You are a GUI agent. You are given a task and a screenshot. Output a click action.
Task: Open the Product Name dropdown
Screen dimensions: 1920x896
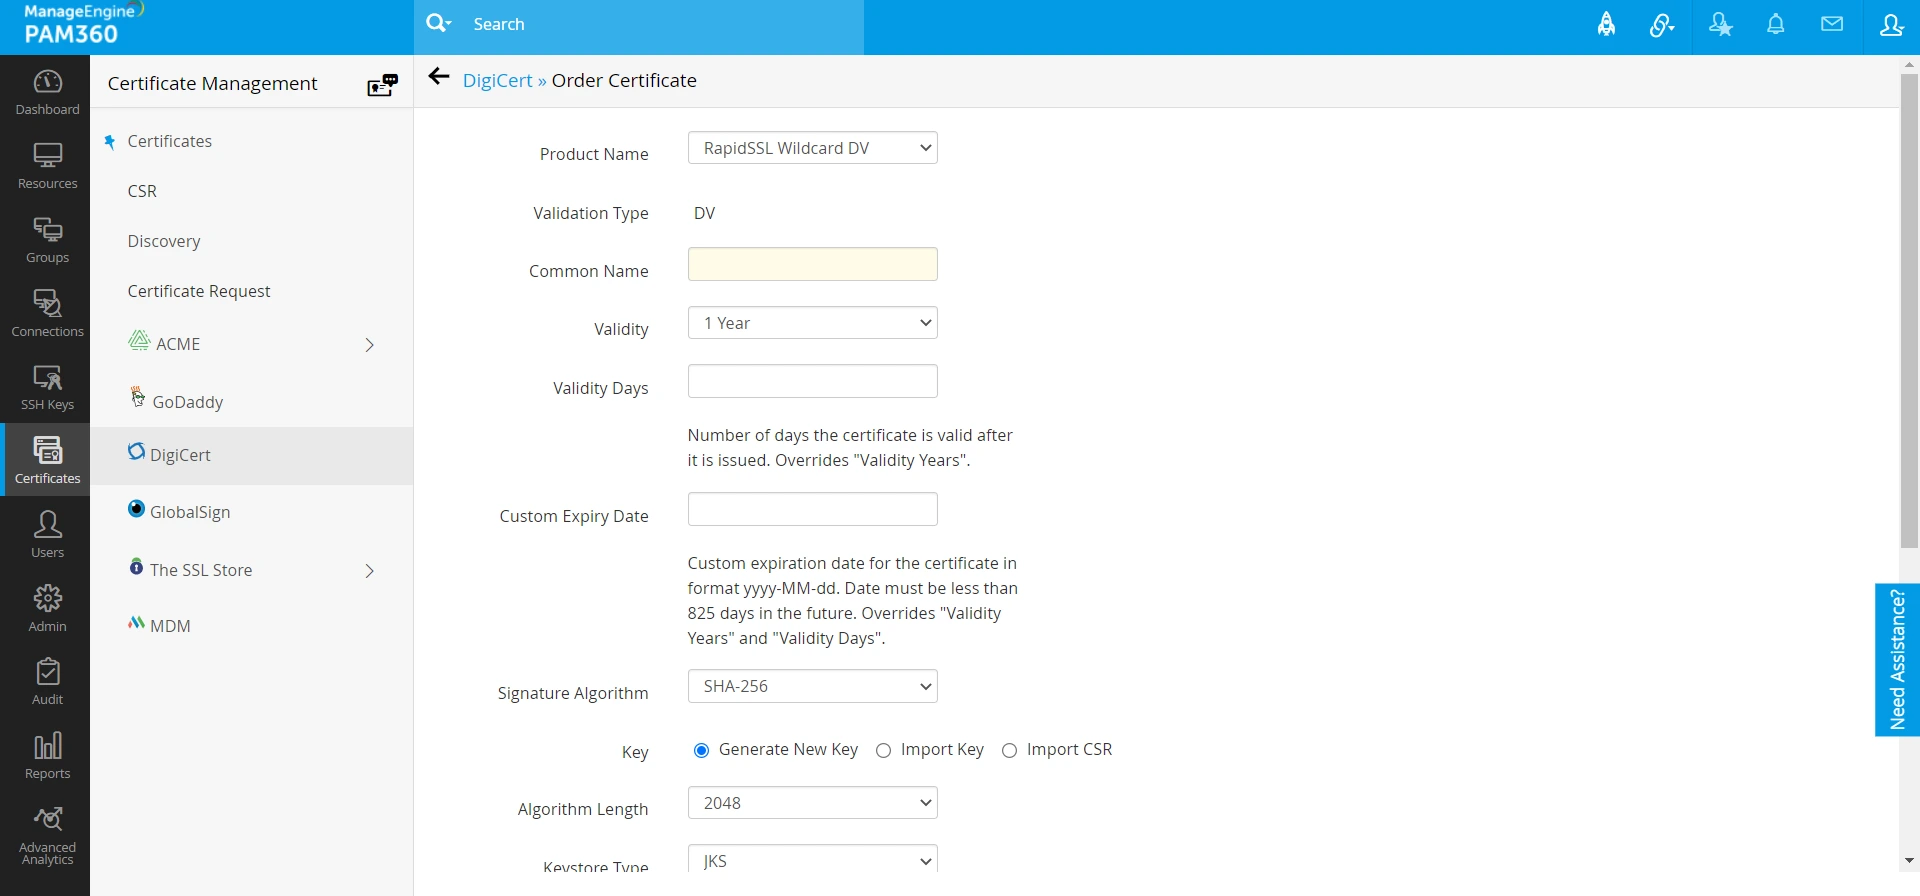812,148
